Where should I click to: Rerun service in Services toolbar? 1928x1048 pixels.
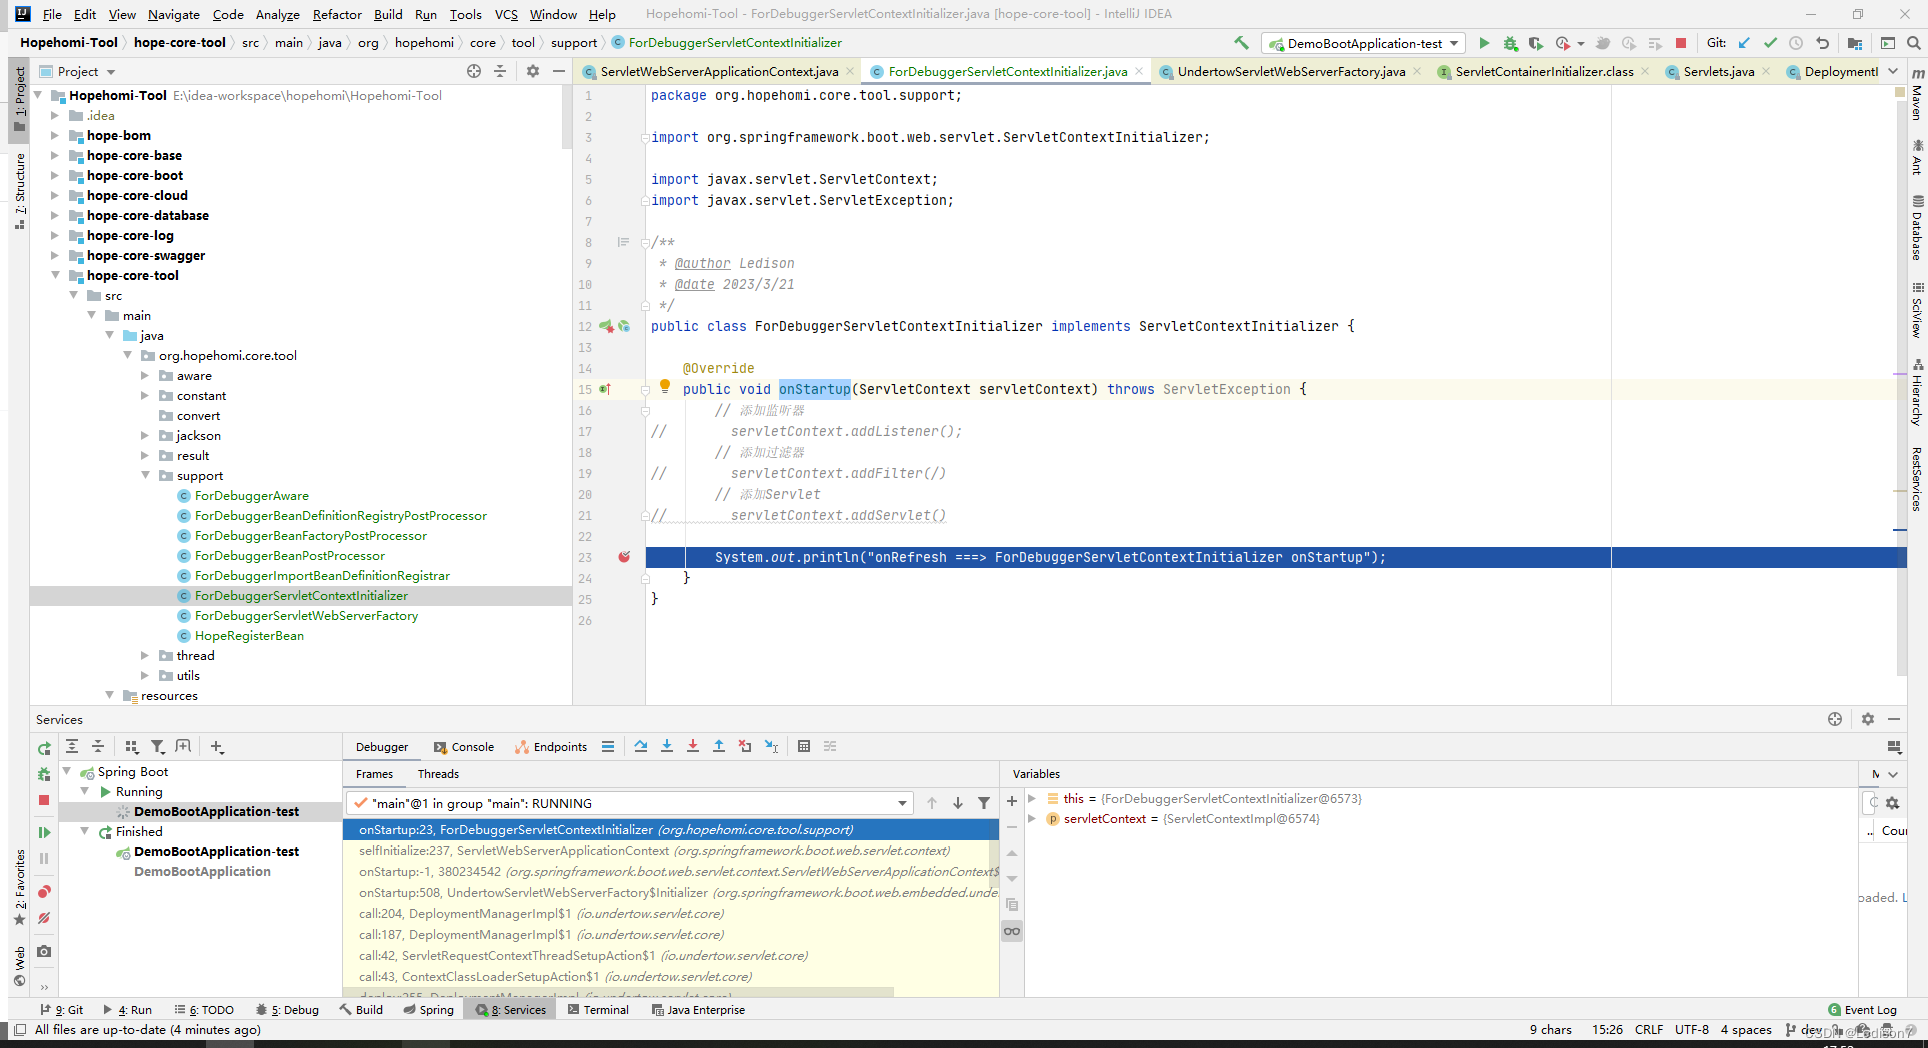tap(44, 748)
